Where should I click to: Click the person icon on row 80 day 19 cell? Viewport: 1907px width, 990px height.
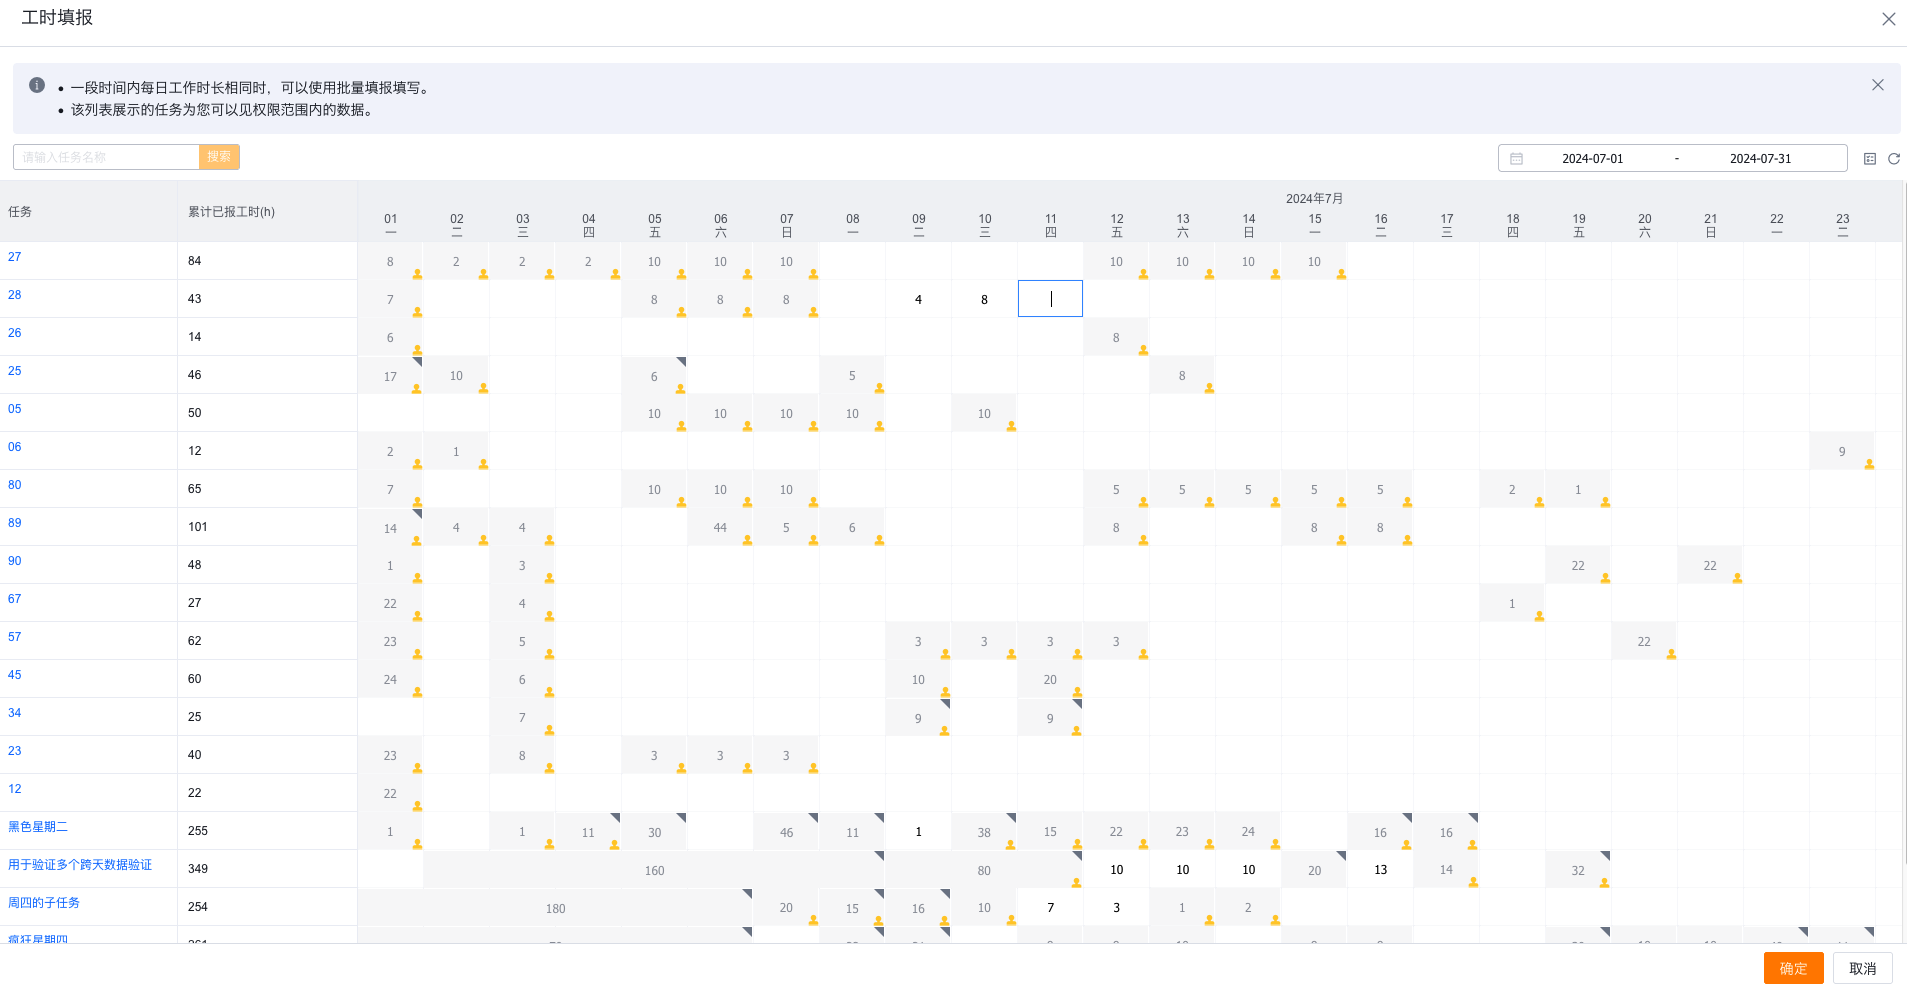pos(1604,502)
